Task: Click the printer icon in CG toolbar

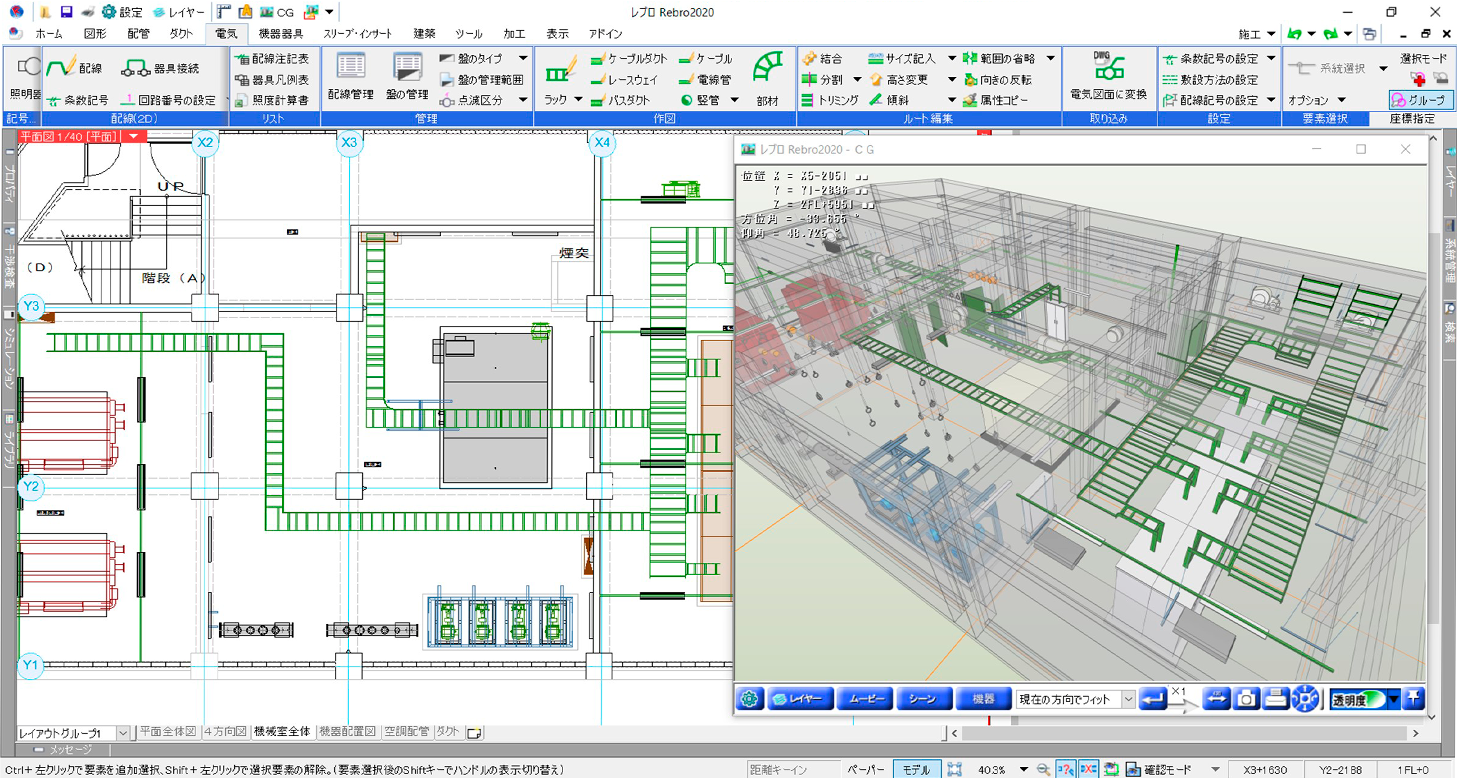Action: (x=1276, y=699)
